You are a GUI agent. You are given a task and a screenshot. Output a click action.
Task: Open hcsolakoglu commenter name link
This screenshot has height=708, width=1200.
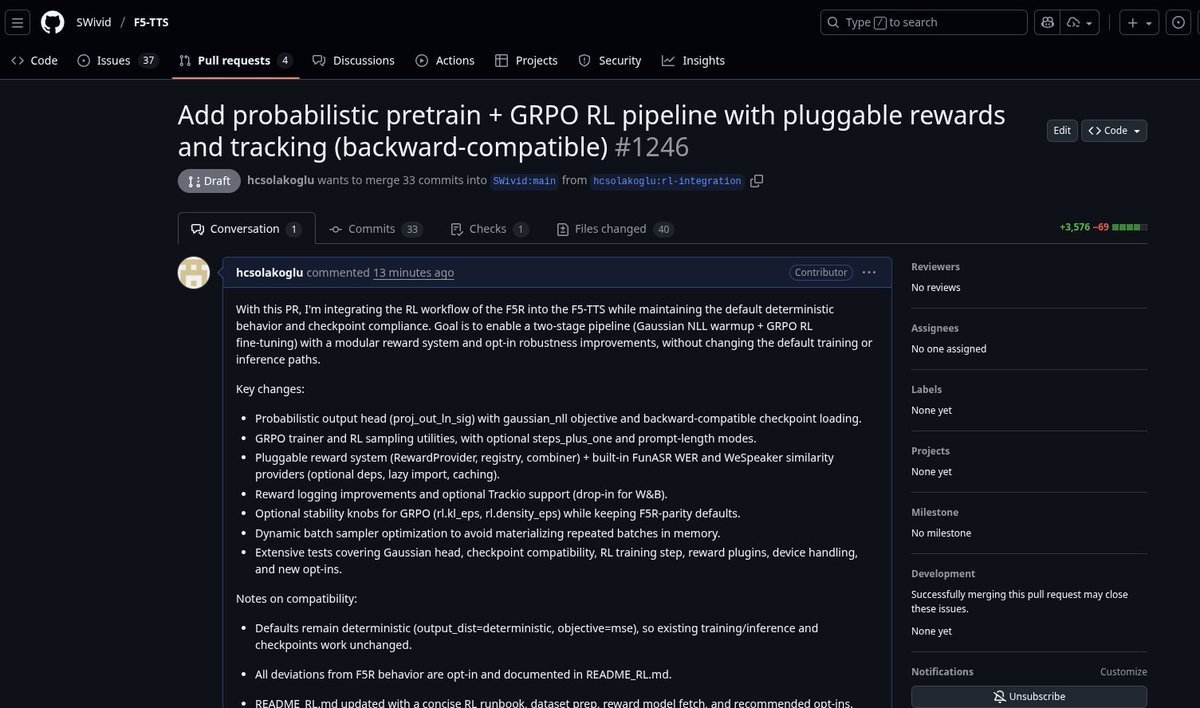[269, 272]
